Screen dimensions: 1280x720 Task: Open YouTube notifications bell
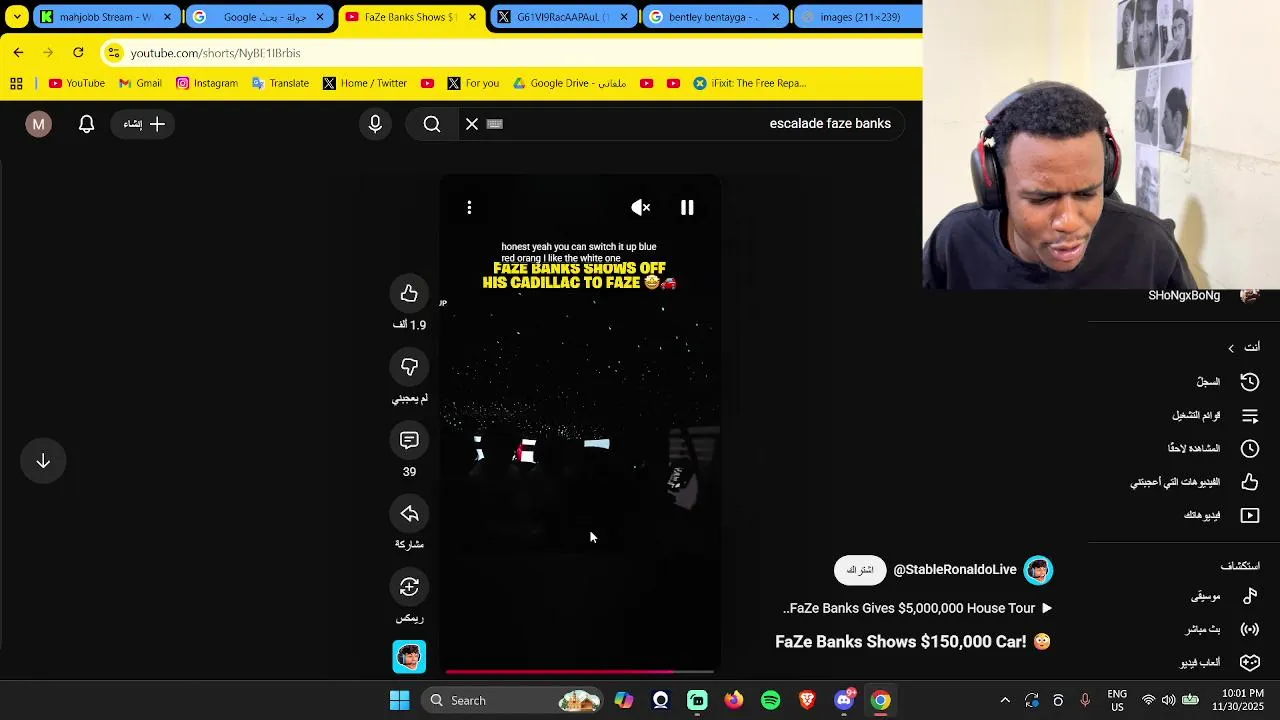pos(87,124)
